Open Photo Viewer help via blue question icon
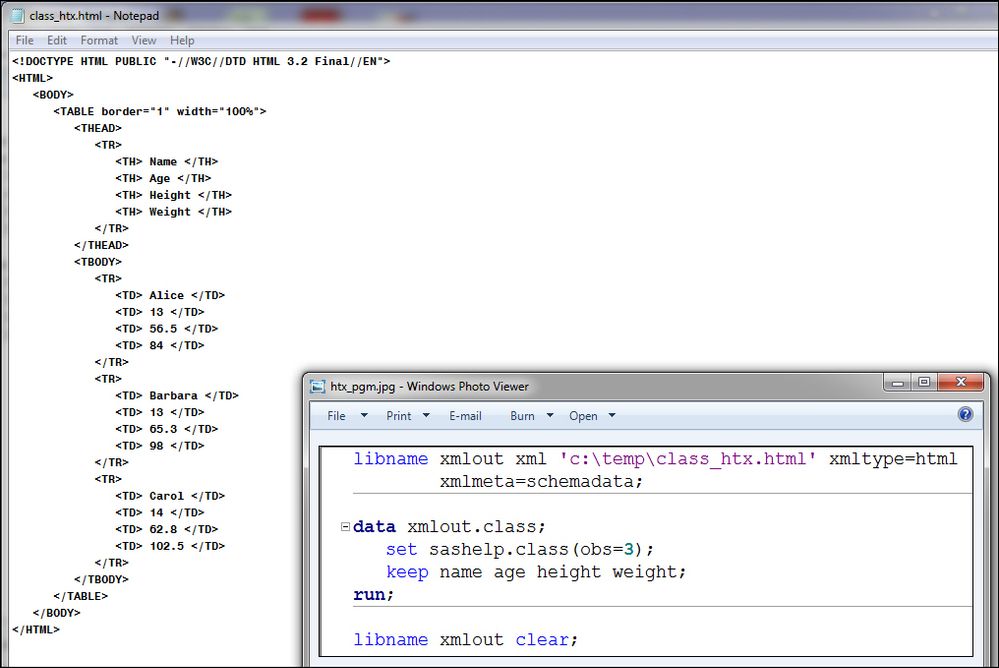Screen dimensions: 999x668 point(965,415)
